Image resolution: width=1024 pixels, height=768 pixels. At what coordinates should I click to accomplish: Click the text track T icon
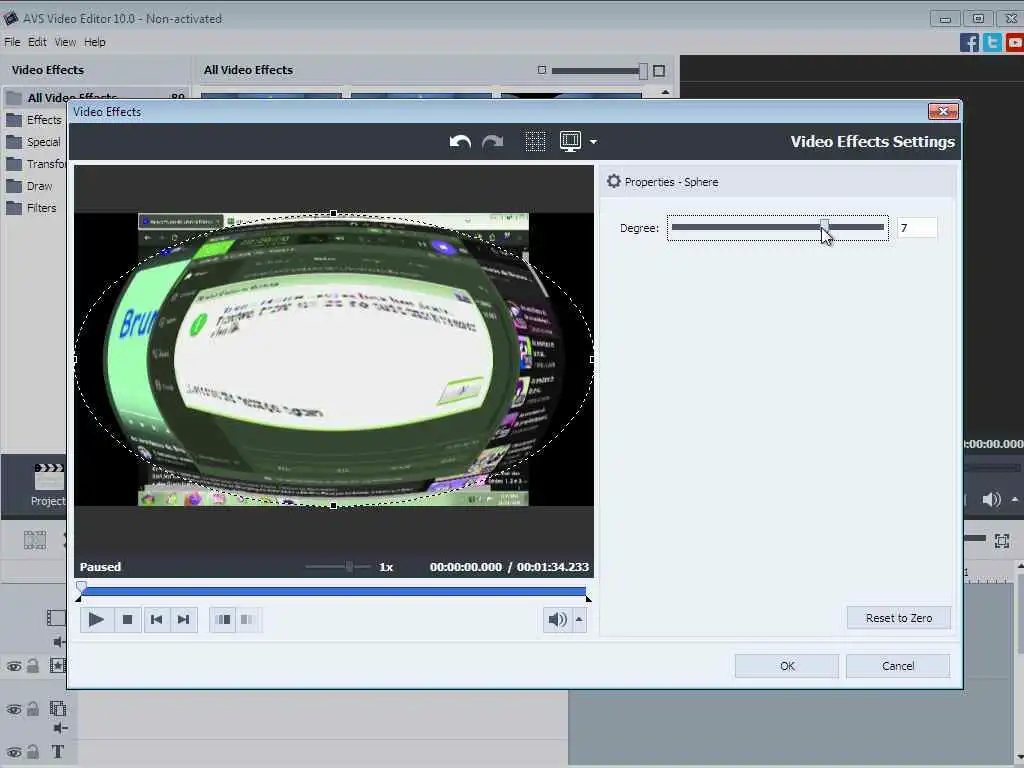click(x=57, y=752)
